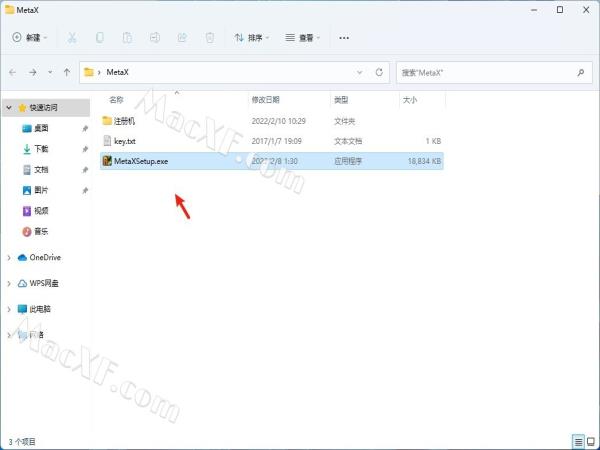This screenshot has width=600, height=450.
Task: Sort by 类型 column header
Action: click(341, 100)
